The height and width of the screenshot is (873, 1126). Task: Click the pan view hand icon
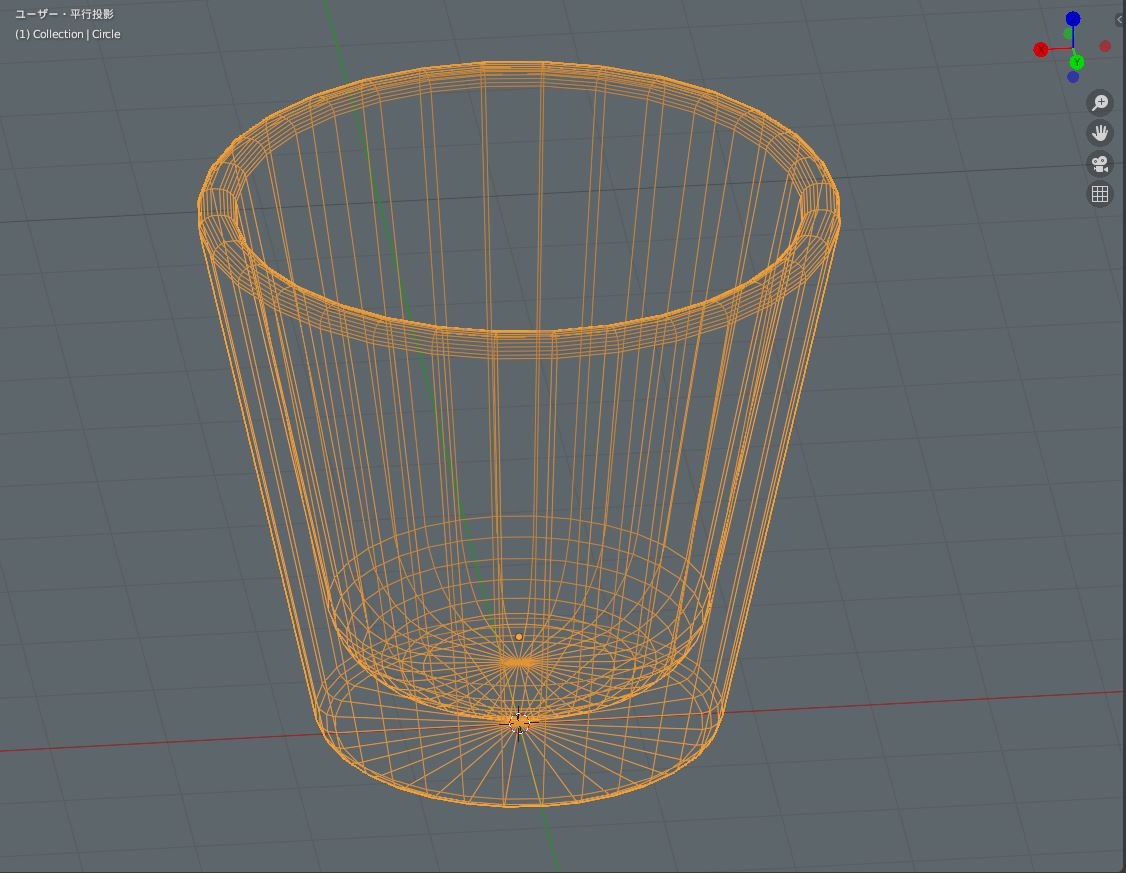coord(1099,134)
